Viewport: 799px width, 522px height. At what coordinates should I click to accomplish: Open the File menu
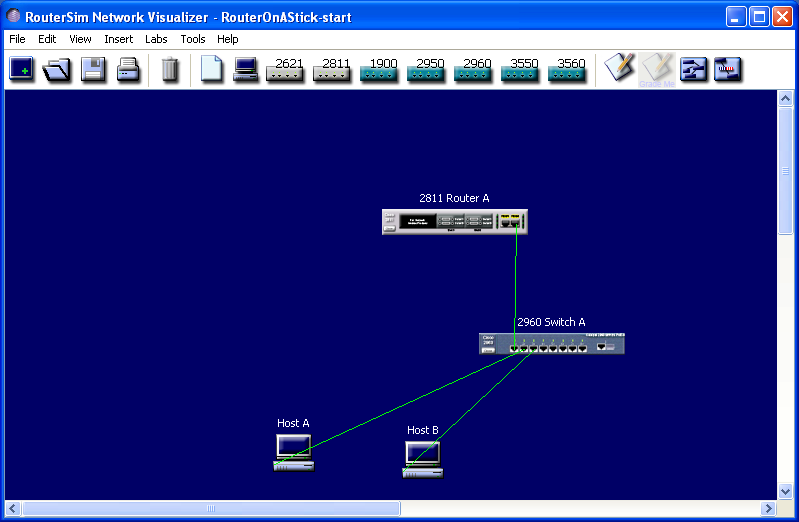coord(17,39)
